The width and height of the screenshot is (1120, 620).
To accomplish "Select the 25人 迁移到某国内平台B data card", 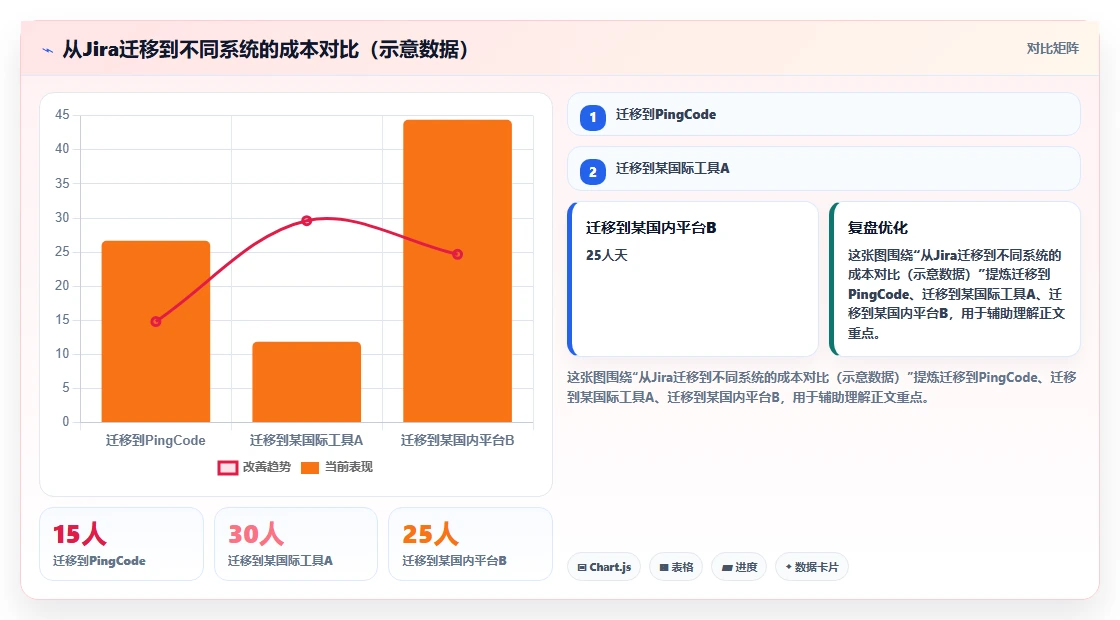I will pyautogui.click(x=470, y=544).
